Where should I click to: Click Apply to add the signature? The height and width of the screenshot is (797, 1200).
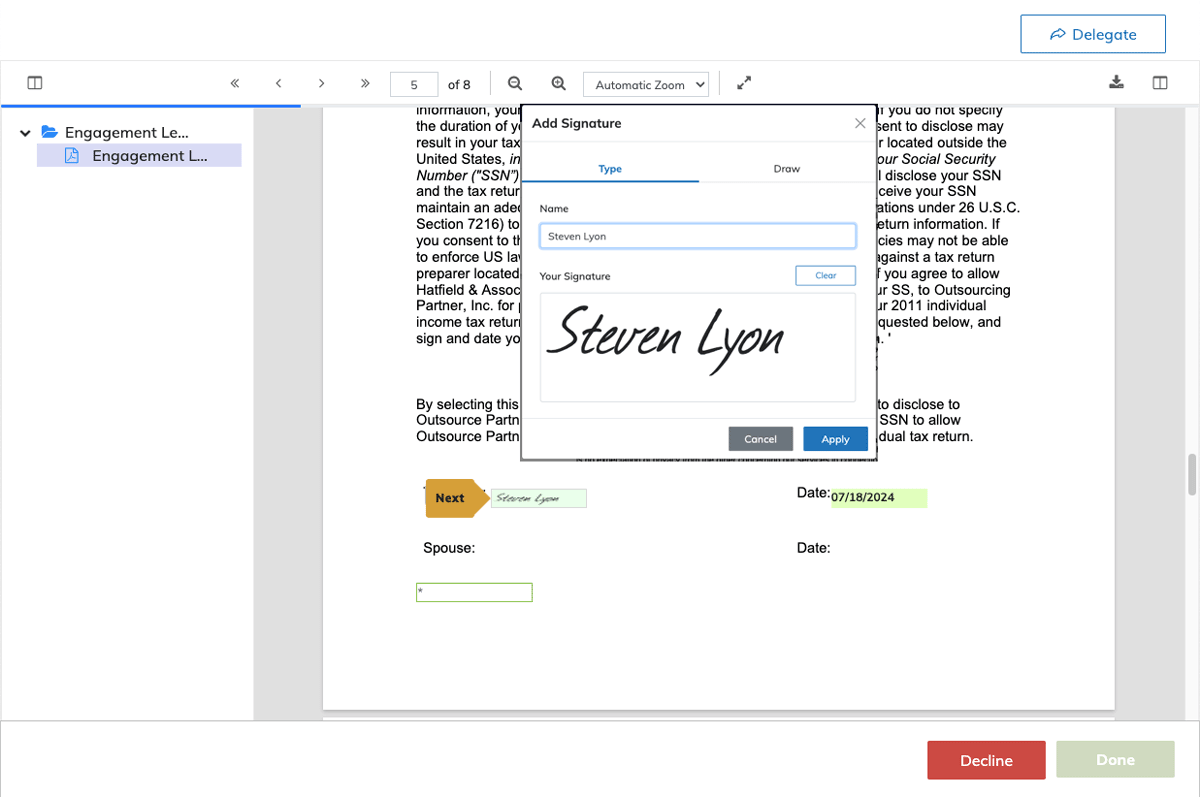[x=835, y=439]
